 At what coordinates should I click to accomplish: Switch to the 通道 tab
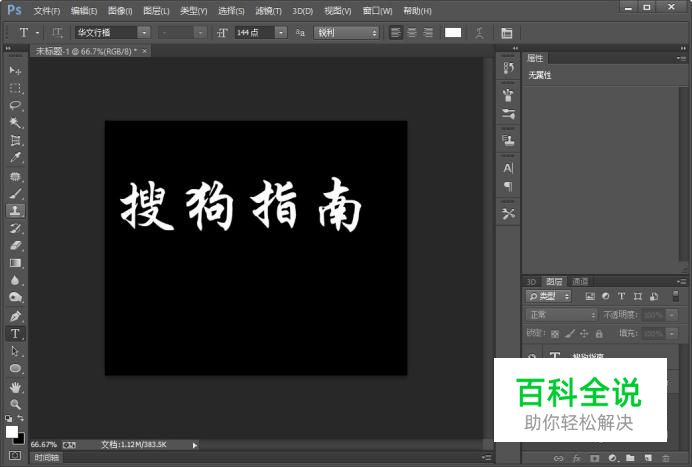pyautogui.click(x=580, y=282)
